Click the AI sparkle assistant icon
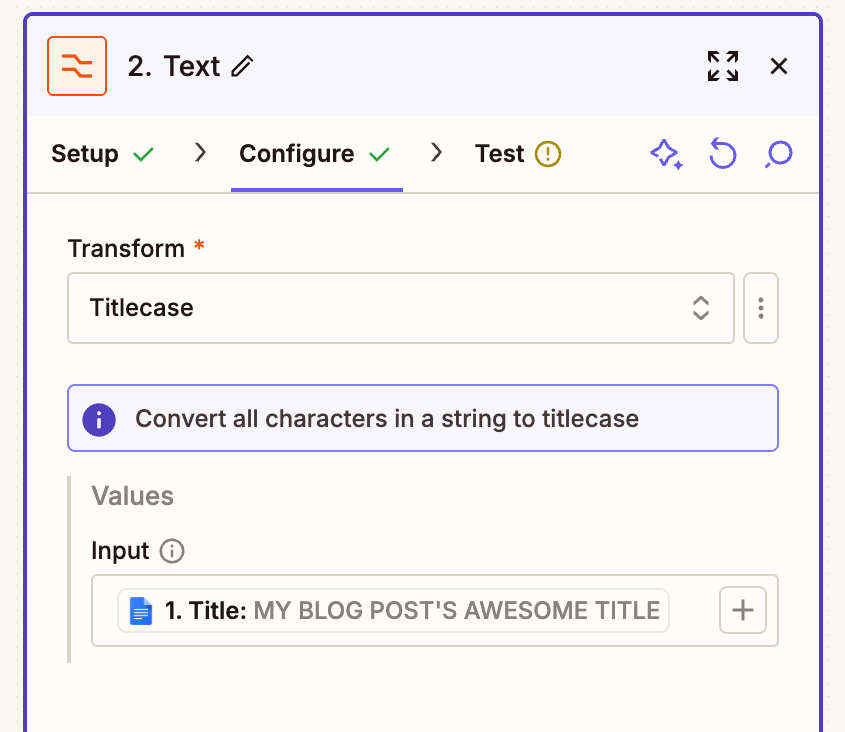 (x=667, y=154)
